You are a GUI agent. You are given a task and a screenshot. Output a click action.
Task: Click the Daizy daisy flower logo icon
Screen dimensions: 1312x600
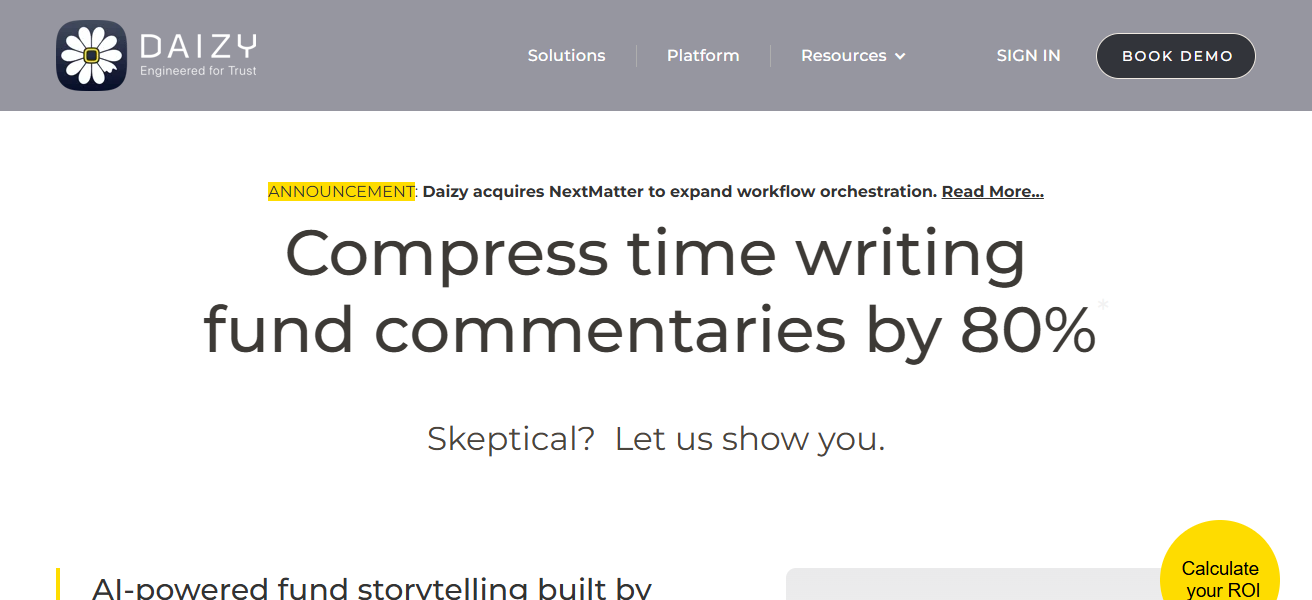tap(91, 56)
